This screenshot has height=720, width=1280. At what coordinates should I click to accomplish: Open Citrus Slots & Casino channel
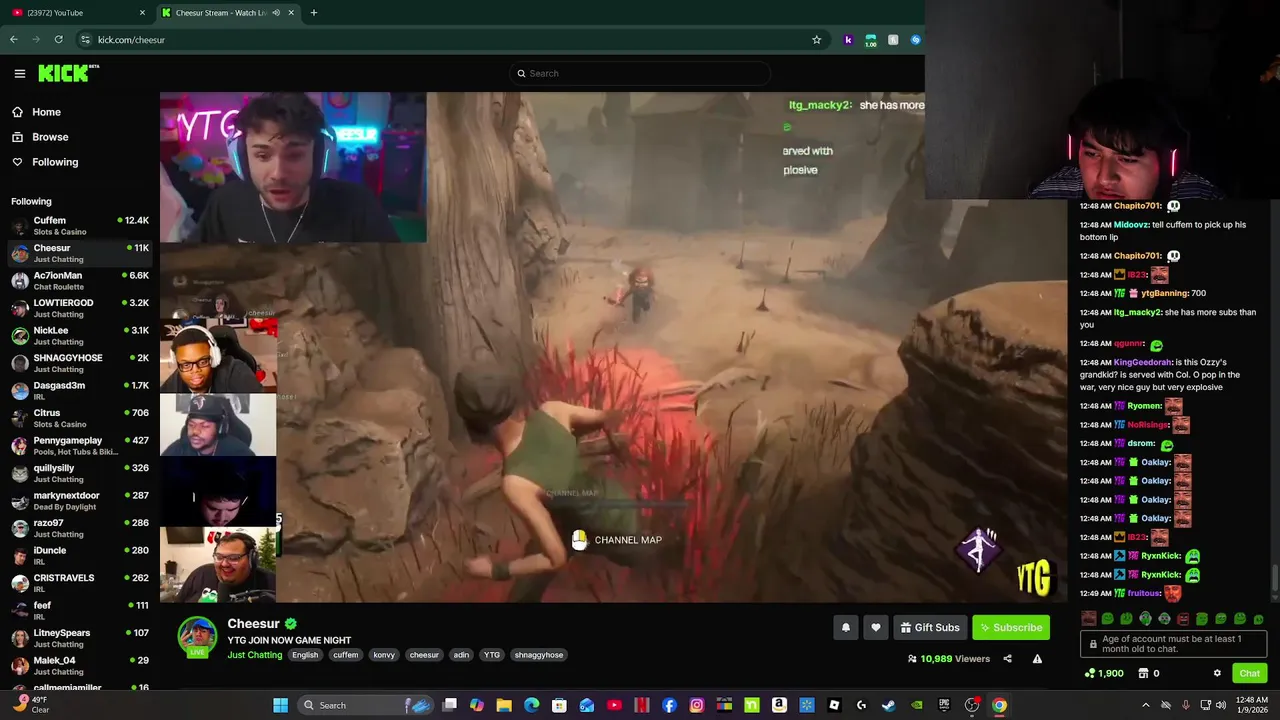pos(80,418)
